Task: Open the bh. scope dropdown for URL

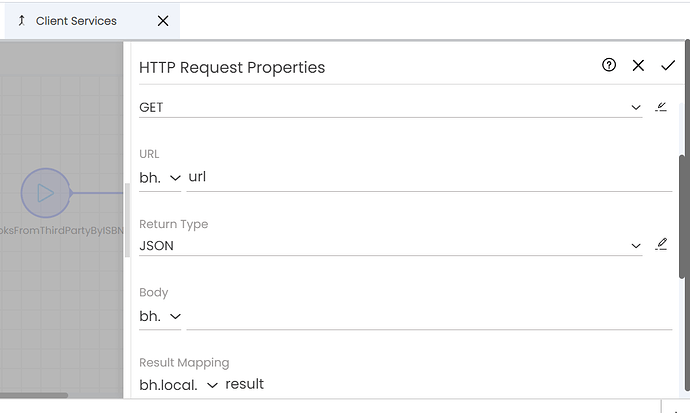Action: tap(160, 178)
